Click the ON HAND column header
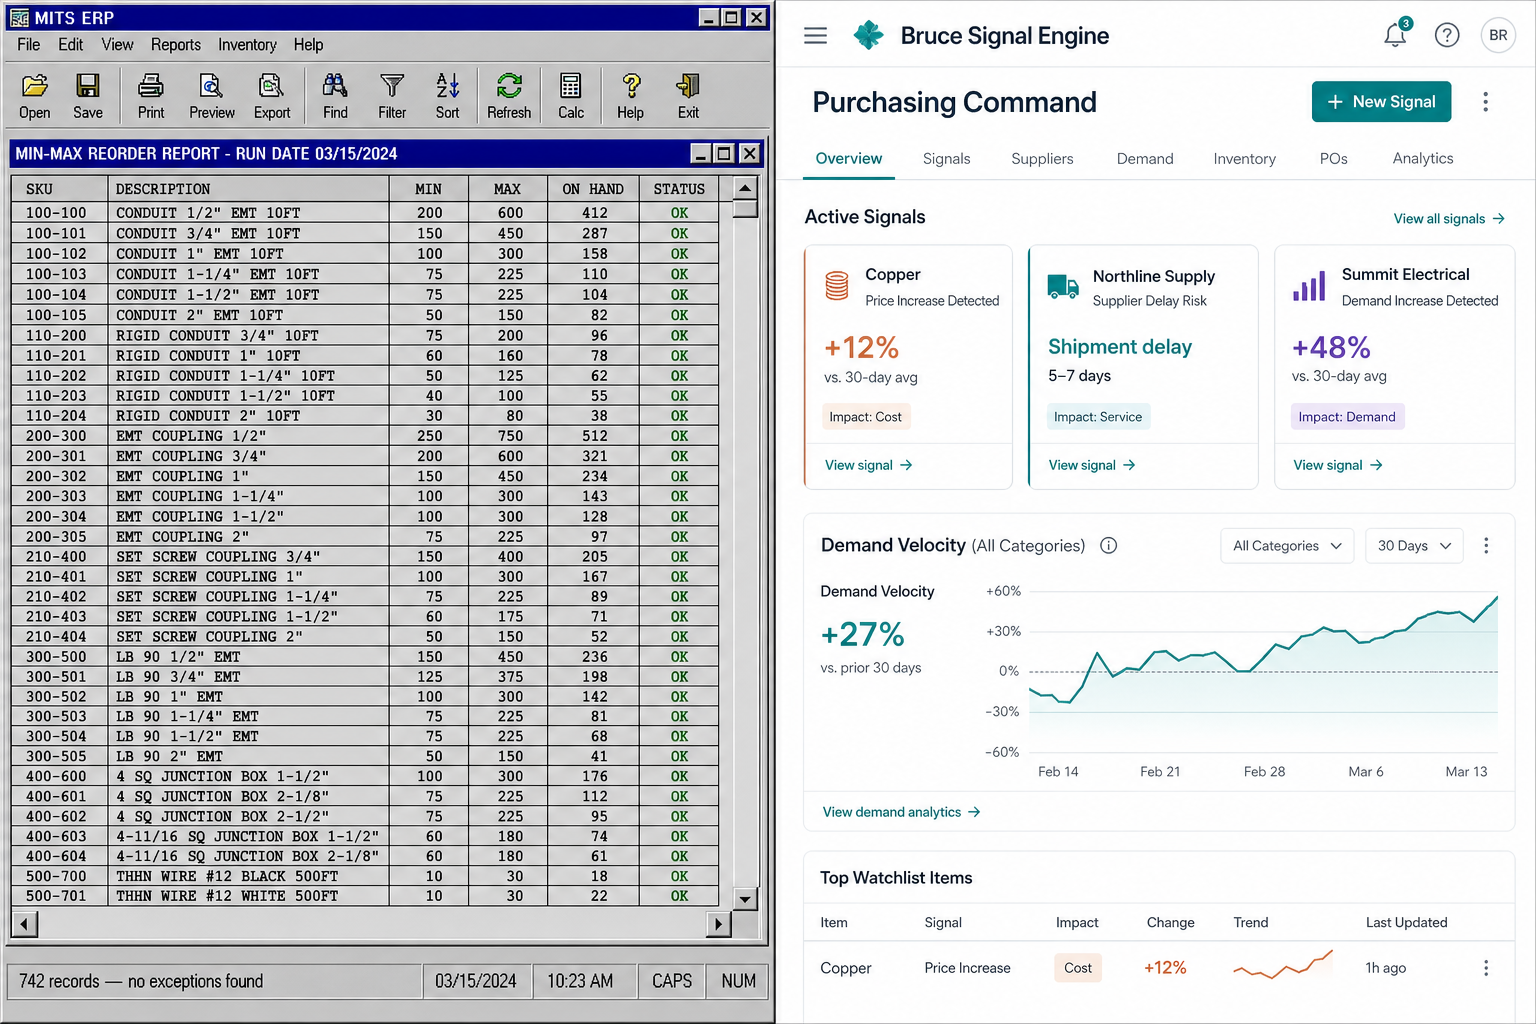Image resolution: width=1536 pixels, height=1024 pixels. coord(593,189)
